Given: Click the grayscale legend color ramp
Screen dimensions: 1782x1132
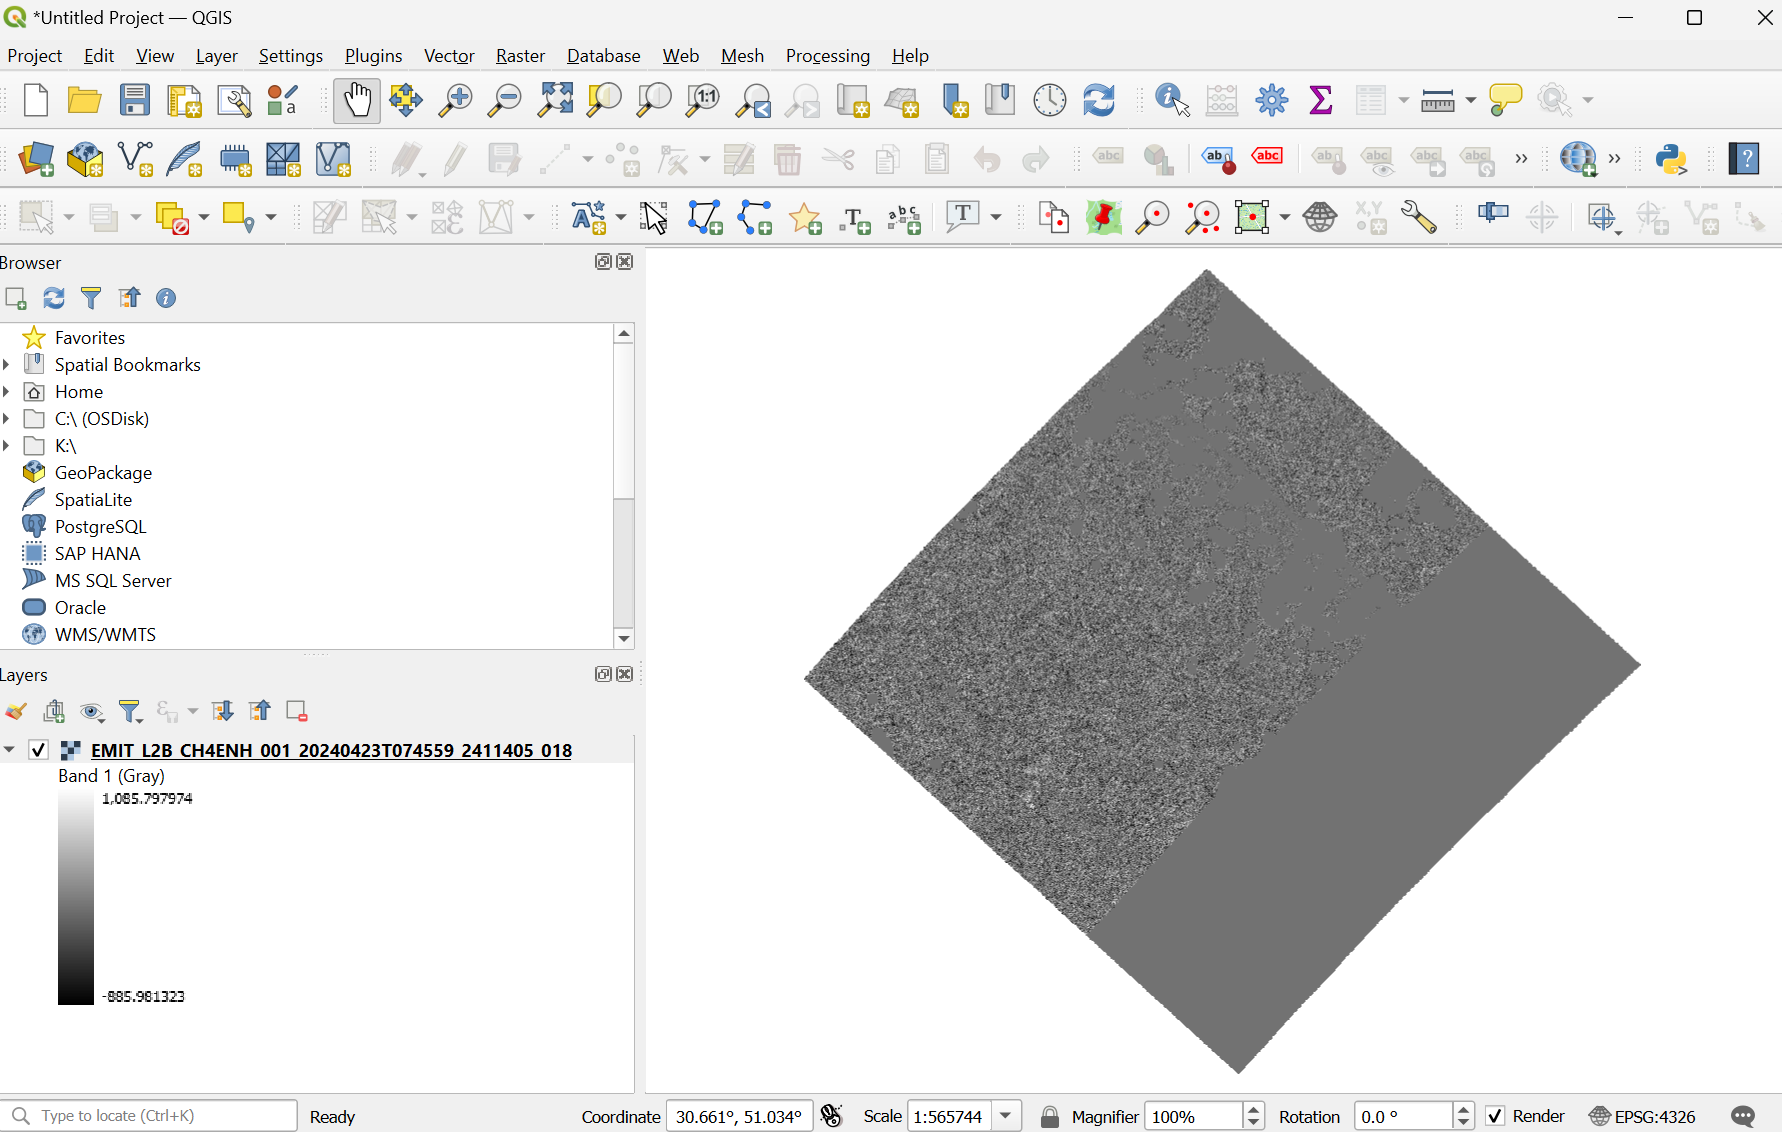Looking at the screenshot, I should coord(76,898).
